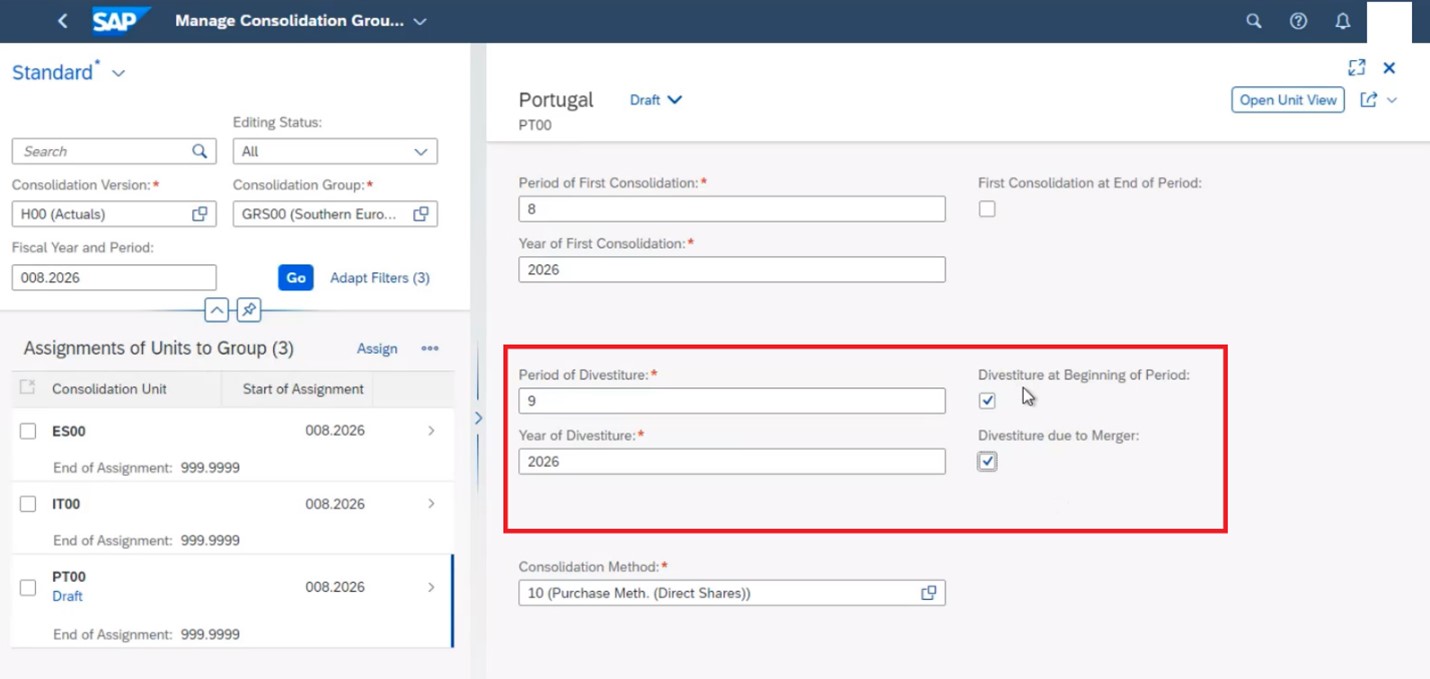The image size is (1430, 679).
Task: Toggle Divestiture due to Merger checkbox
Action: (987, 462)
